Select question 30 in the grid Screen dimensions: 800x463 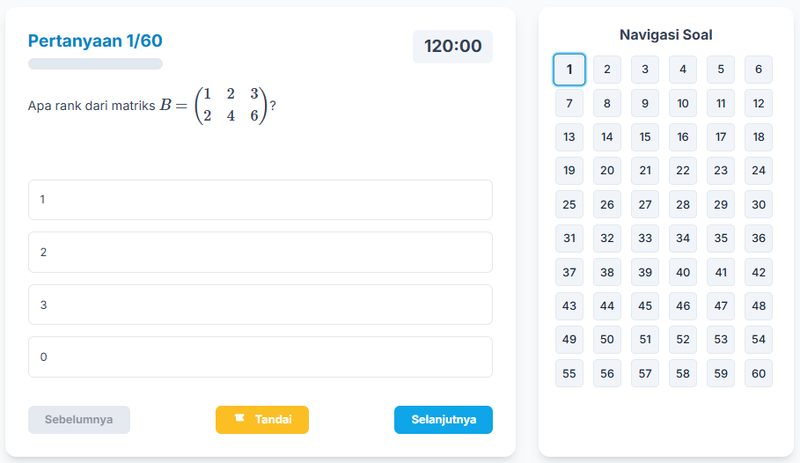758,205
